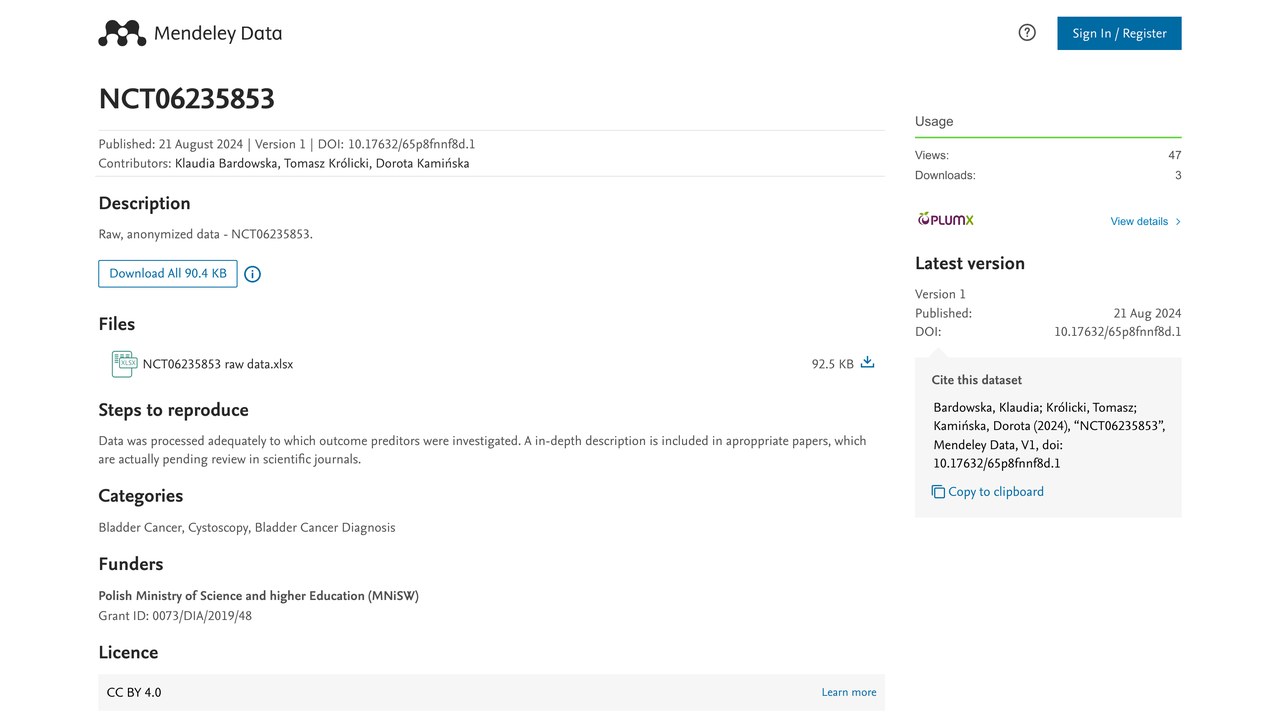Screen dimensions: 1280x720
Task: Click Learn more about CC BY 4.0
Action: (849, 692)
